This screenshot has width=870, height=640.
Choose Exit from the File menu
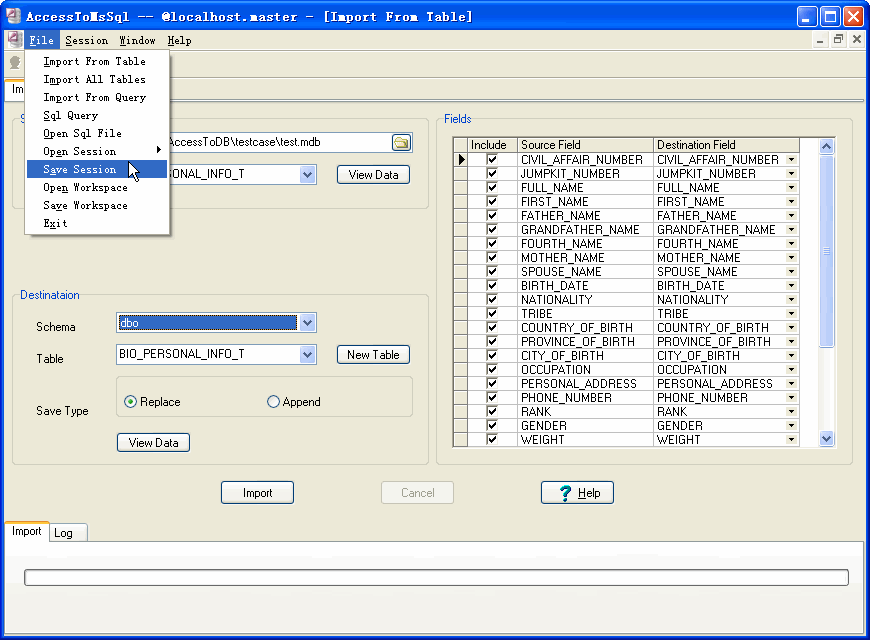[97, 223]
